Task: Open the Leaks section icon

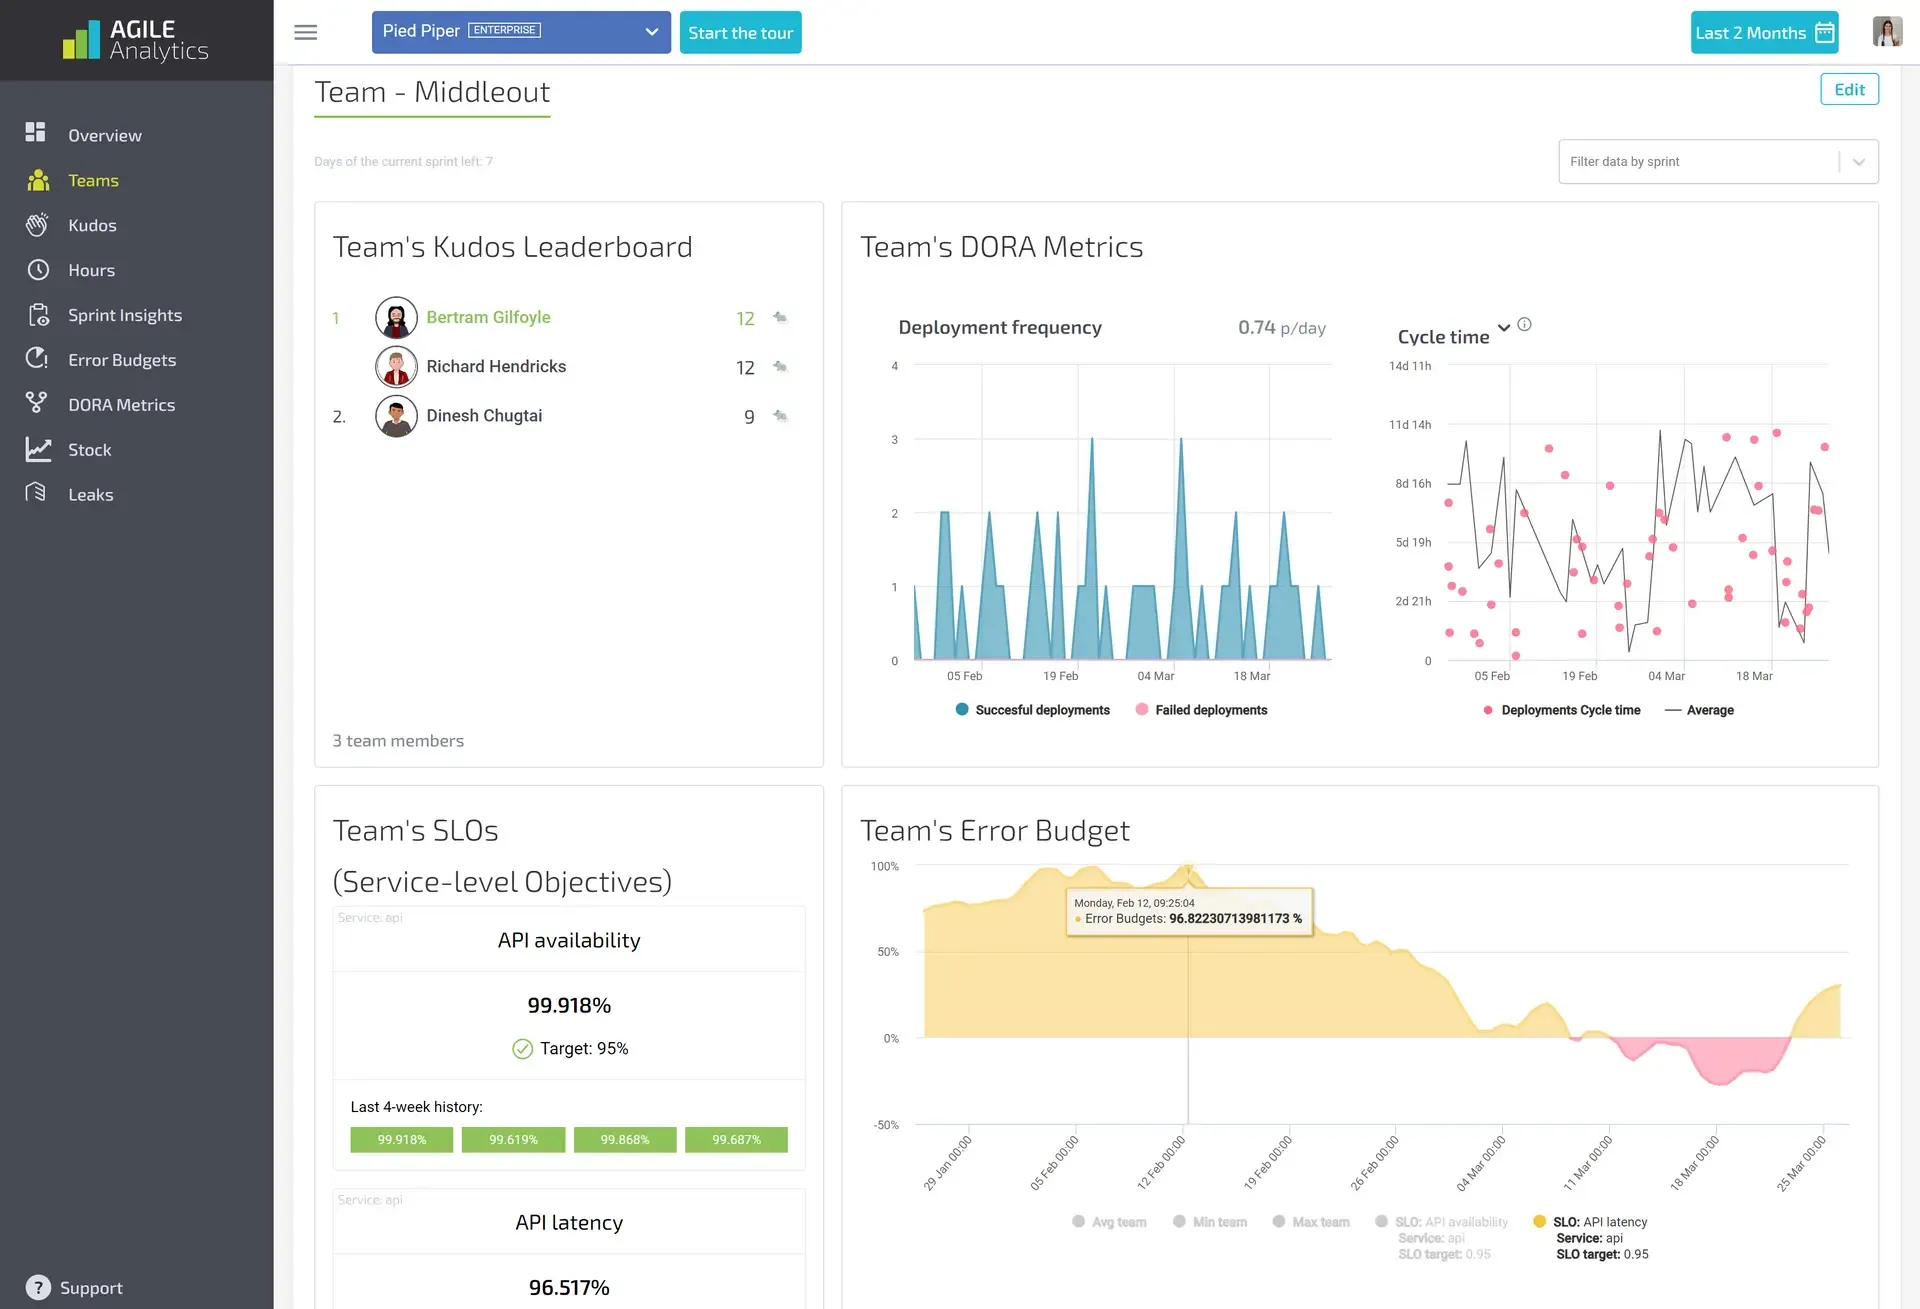Action: (x=35, y=493)
